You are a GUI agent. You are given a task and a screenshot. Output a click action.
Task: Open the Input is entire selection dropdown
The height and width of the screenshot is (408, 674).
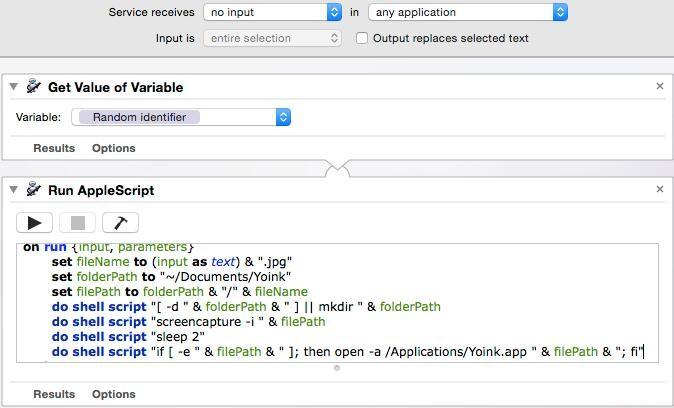272,38
